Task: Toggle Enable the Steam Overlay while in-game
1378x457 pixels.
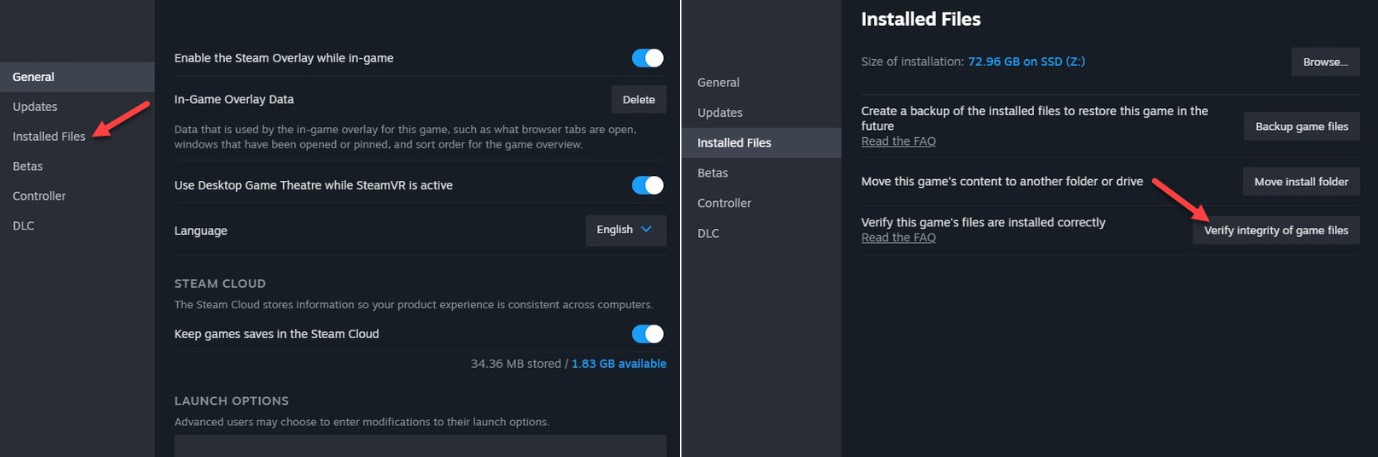Action: 648,58
